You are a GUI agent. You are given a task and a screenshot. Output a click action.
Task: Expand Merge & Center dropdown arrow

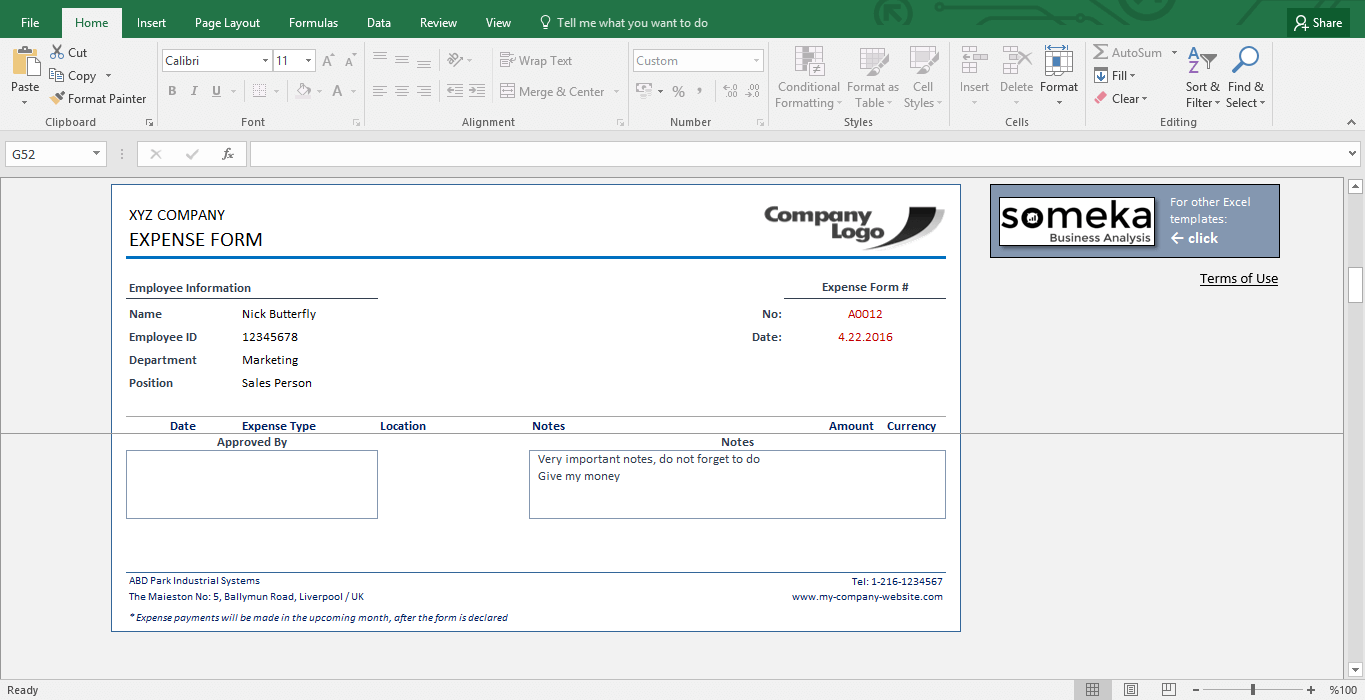click(616, 91)
